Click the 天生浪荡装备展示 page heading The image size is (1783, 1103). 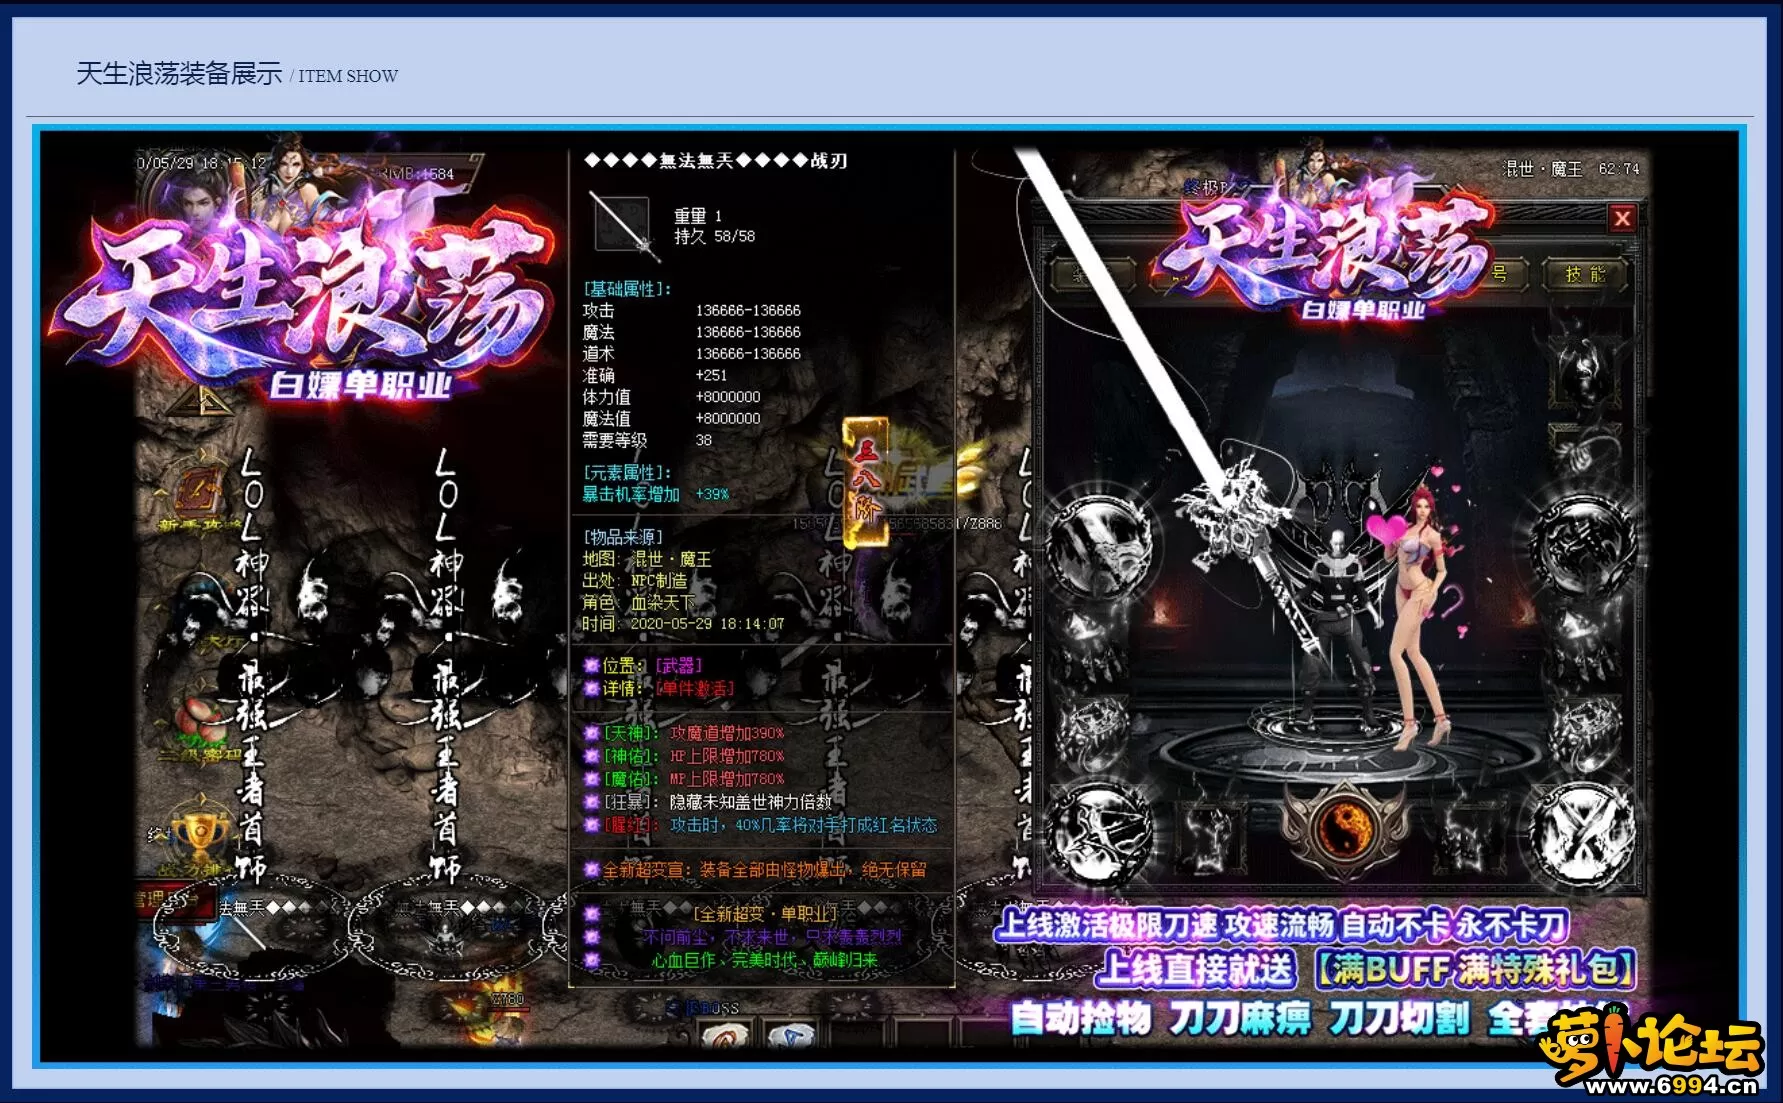tap(180, 74)
